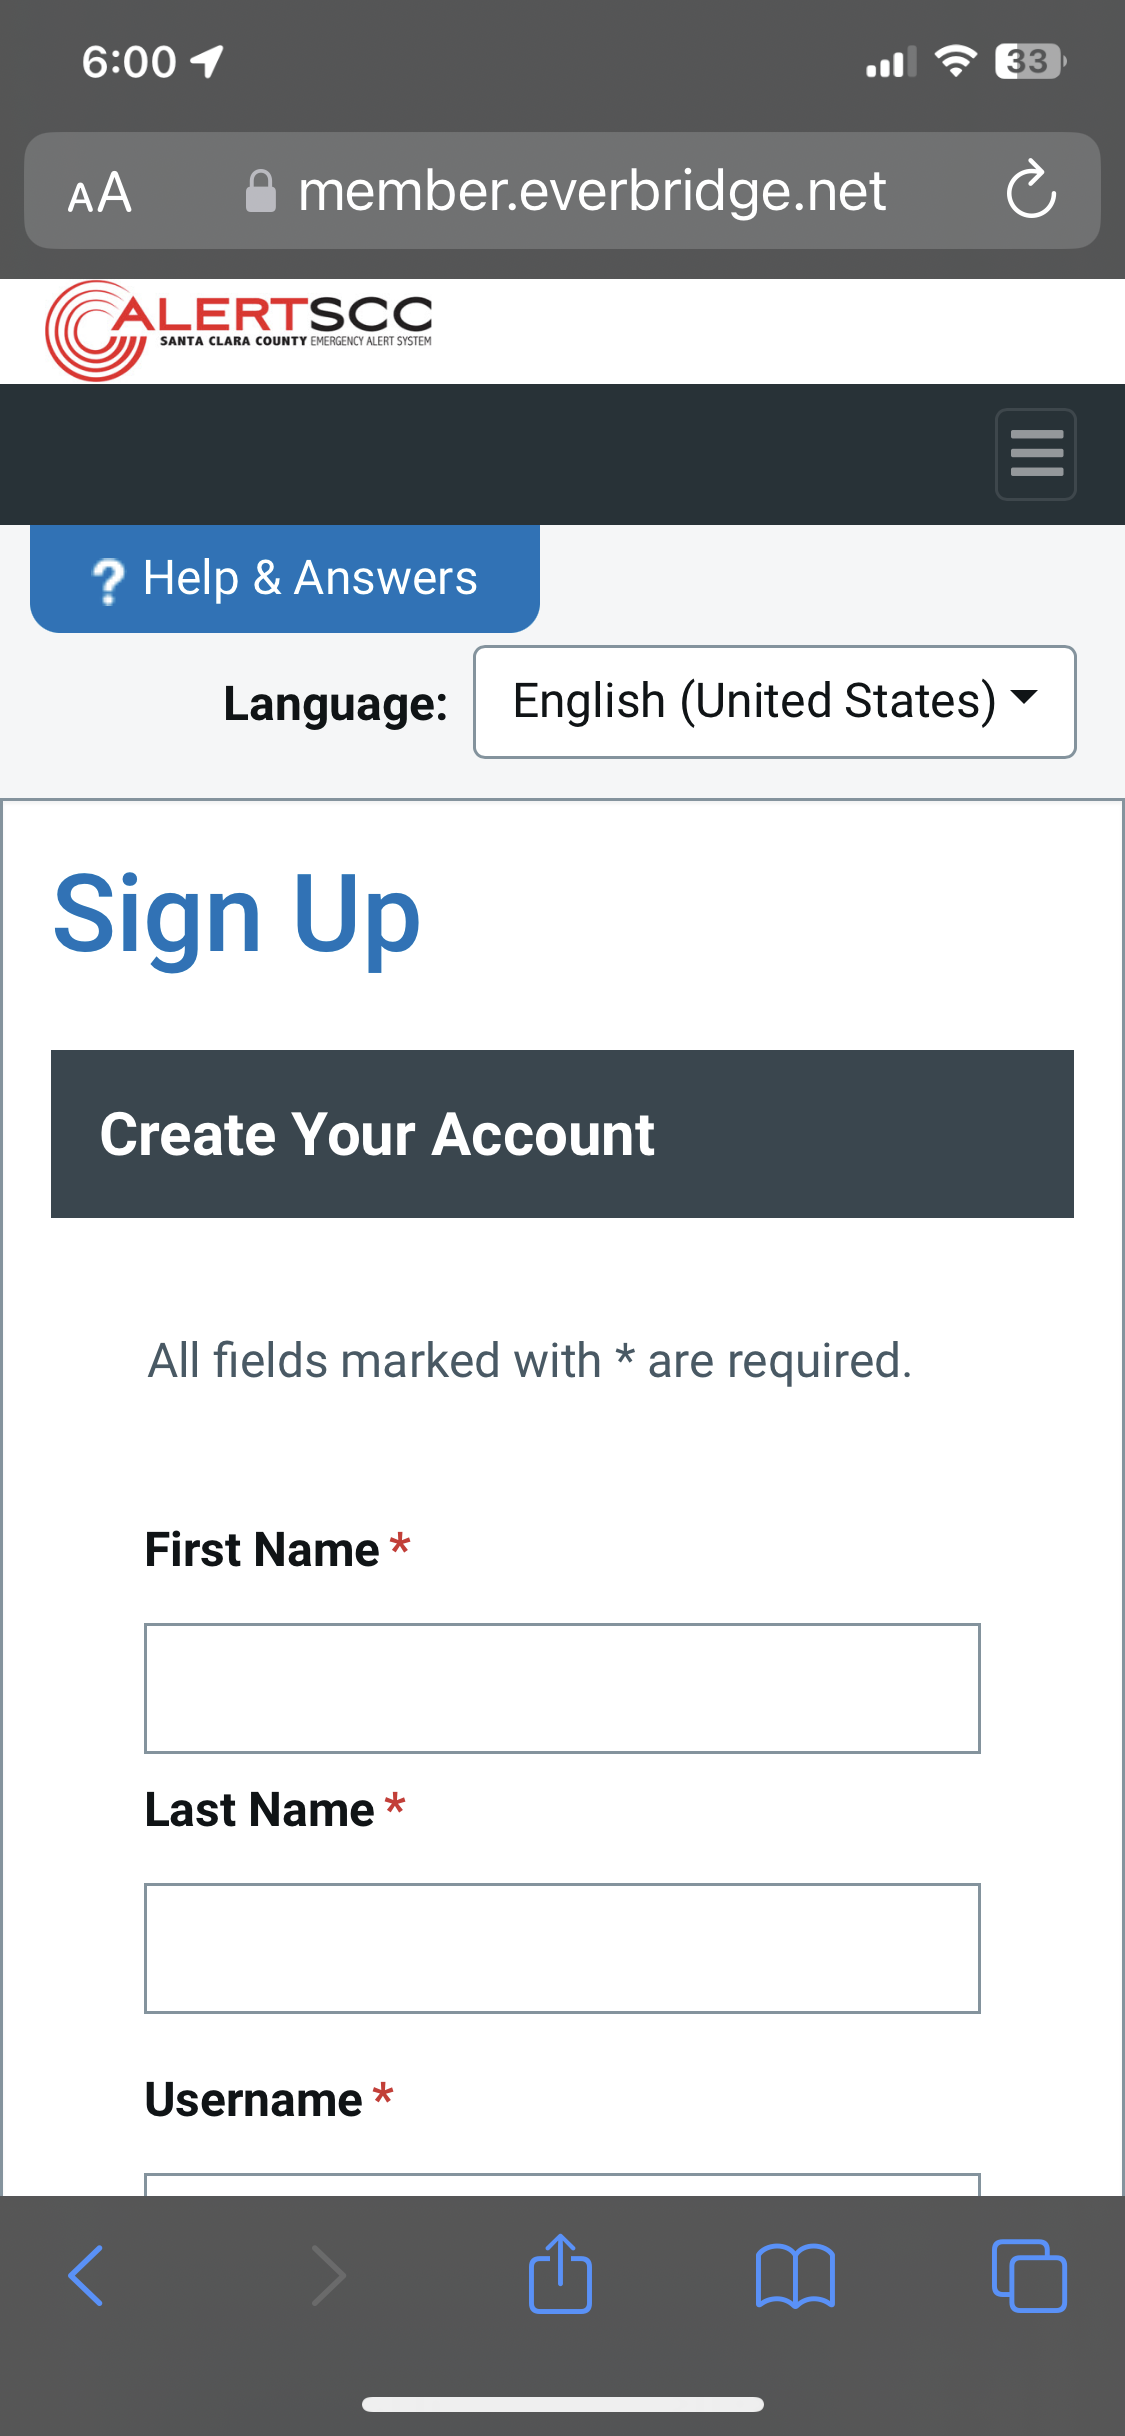
Task: Tap the dropdown arrow next to language
Action: point(1025,702)
